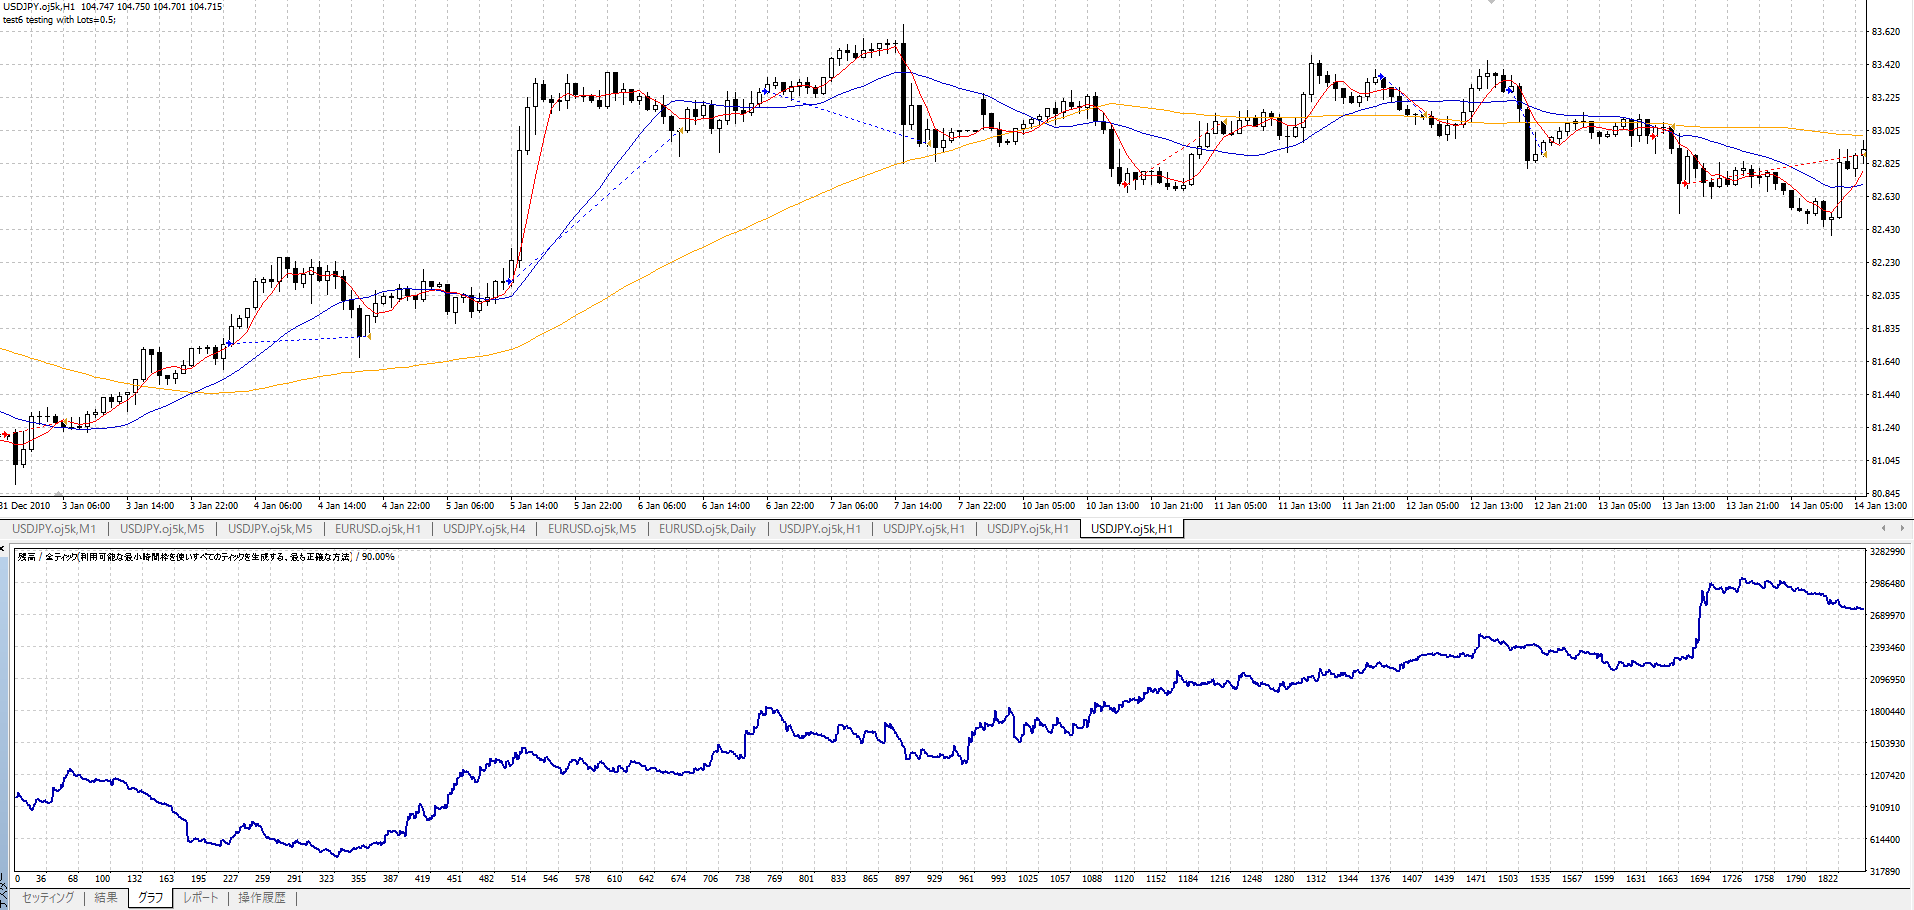1914x910 pixels.
Task: Open the EURUSD.oj5k,H1 chart tab
Action: [x=377, y=529]
